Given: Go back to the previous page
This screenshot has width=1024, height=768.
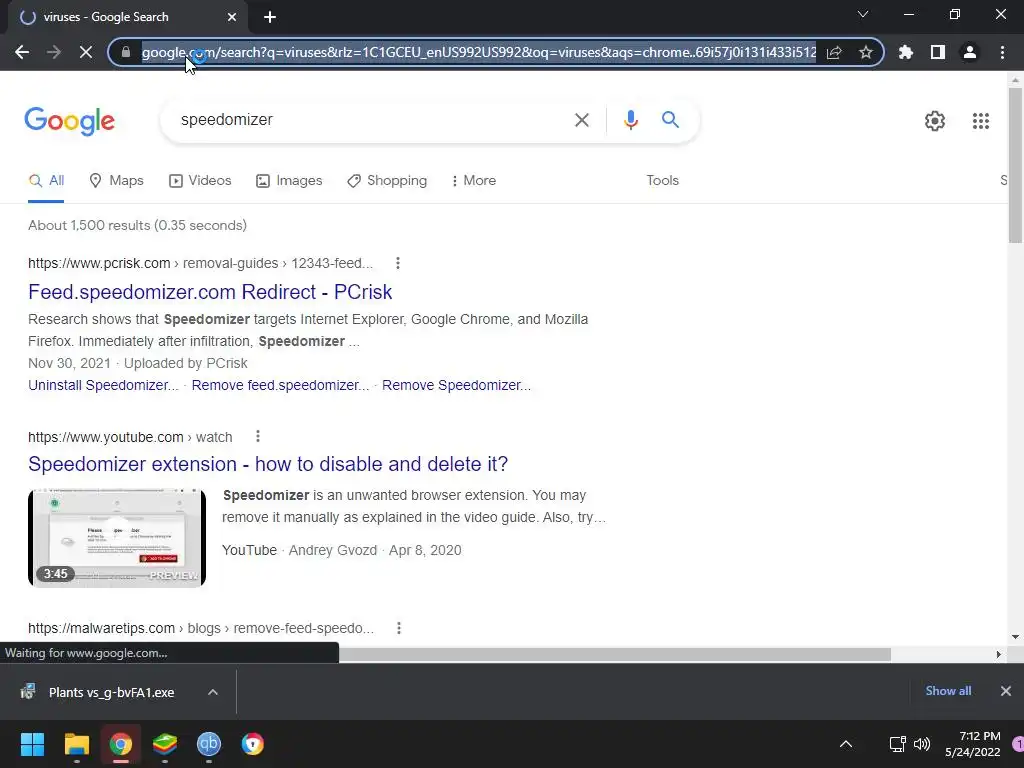Looking at the screenshot, I should coord(22,52).
